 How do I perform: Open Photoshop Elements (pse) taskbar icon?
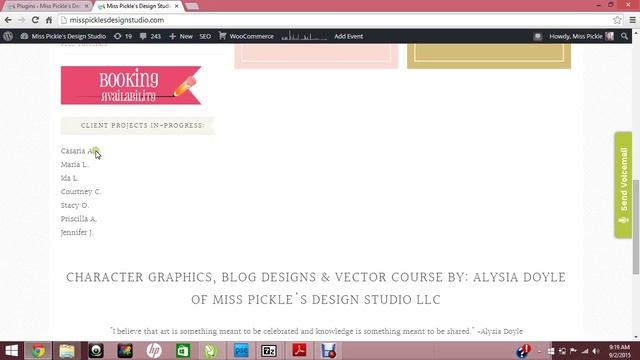tap(241, 351)
